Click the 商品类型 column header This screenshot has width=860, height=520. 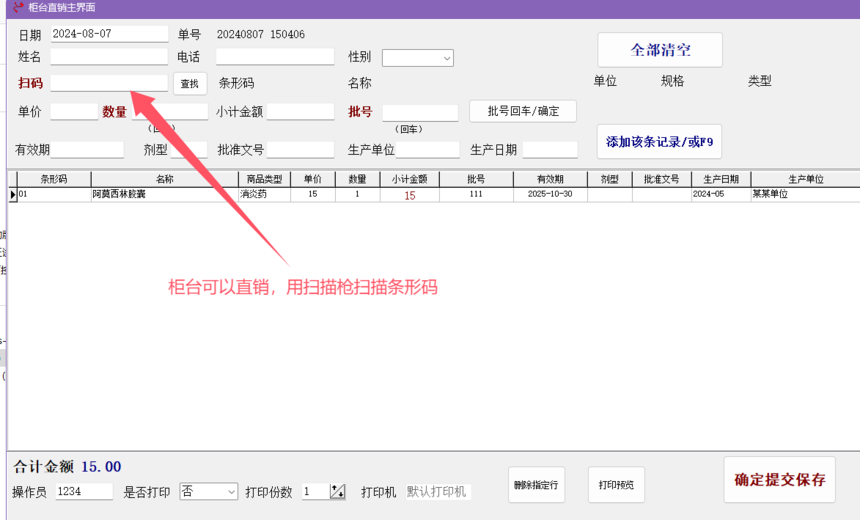264,179
